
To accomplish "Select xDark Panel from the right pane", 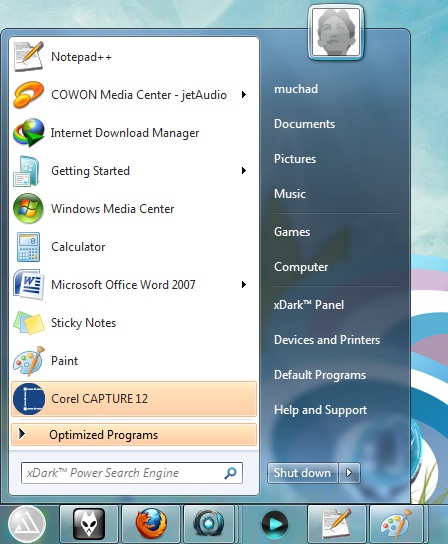I will tap(308, 305).
